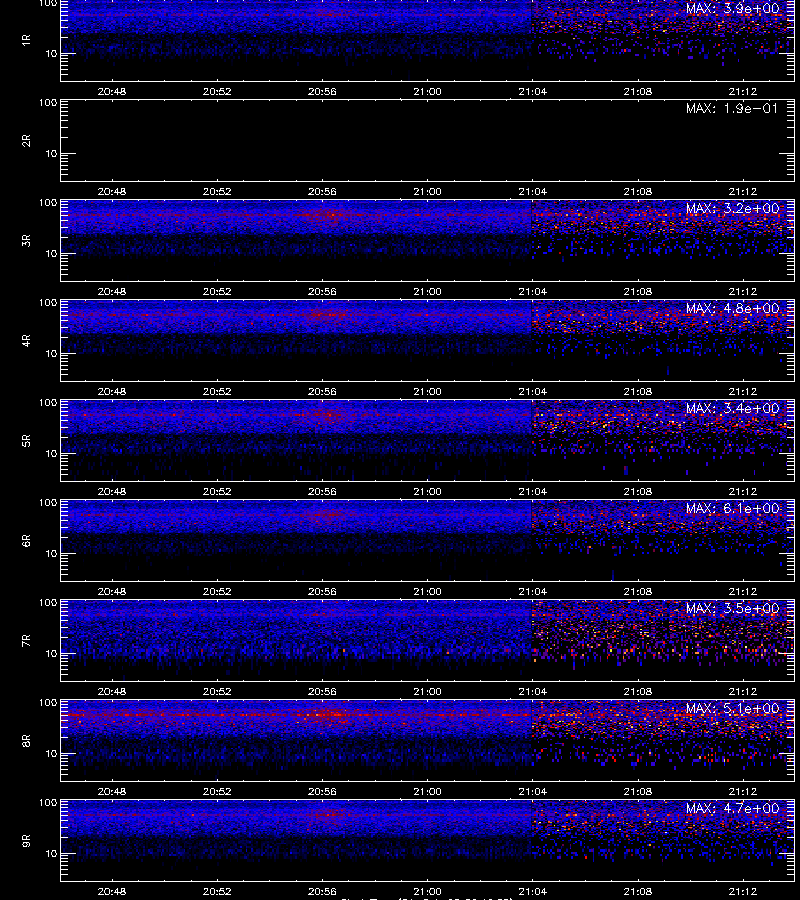Click the 8R spectrogram plot area
Screen dimensions: 800x900
pyautogui.click(x=427, y=740)
